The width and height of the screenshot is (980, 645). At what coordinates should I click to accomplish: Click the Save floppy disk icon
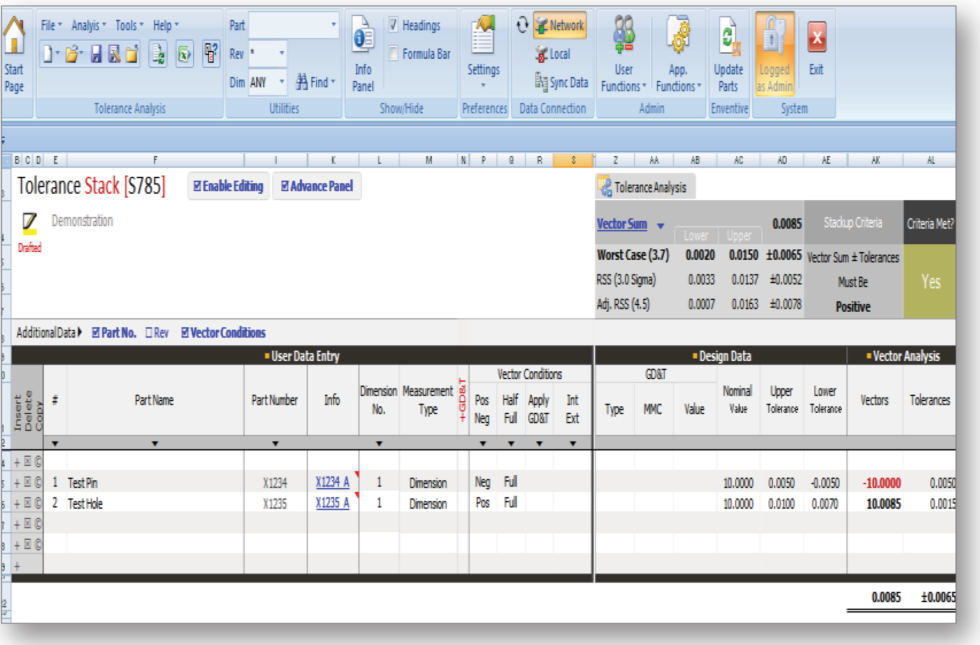click(x=96, y=52)
